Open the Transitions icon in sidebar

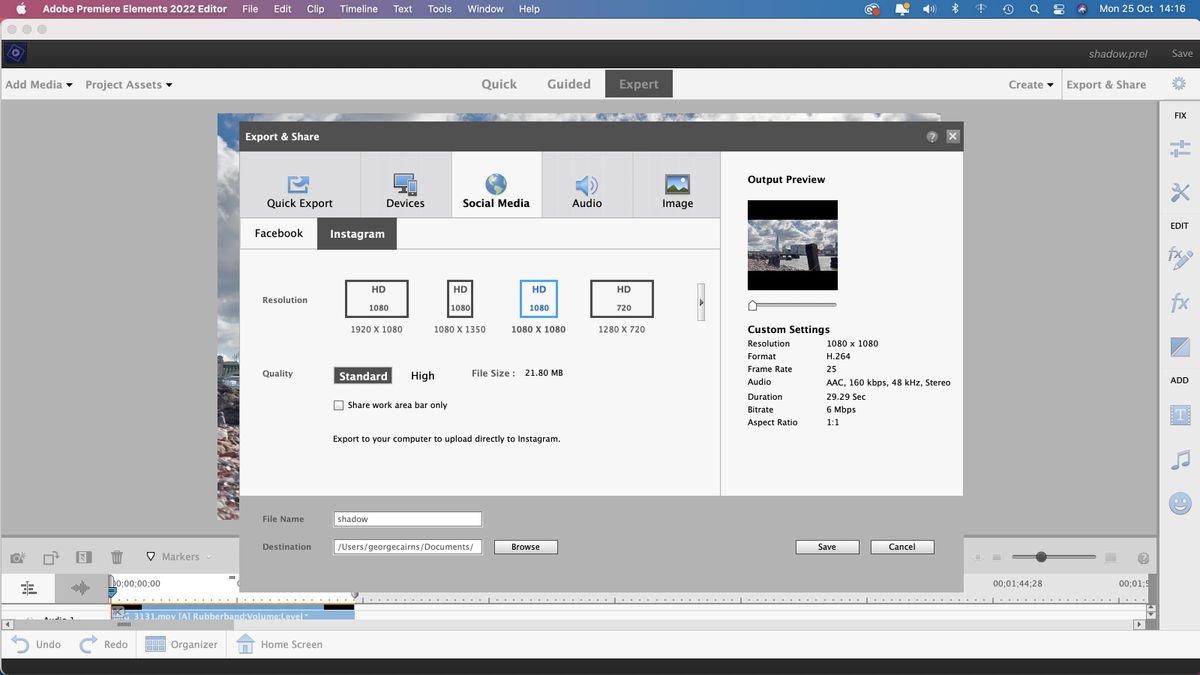coord(1180,347)
